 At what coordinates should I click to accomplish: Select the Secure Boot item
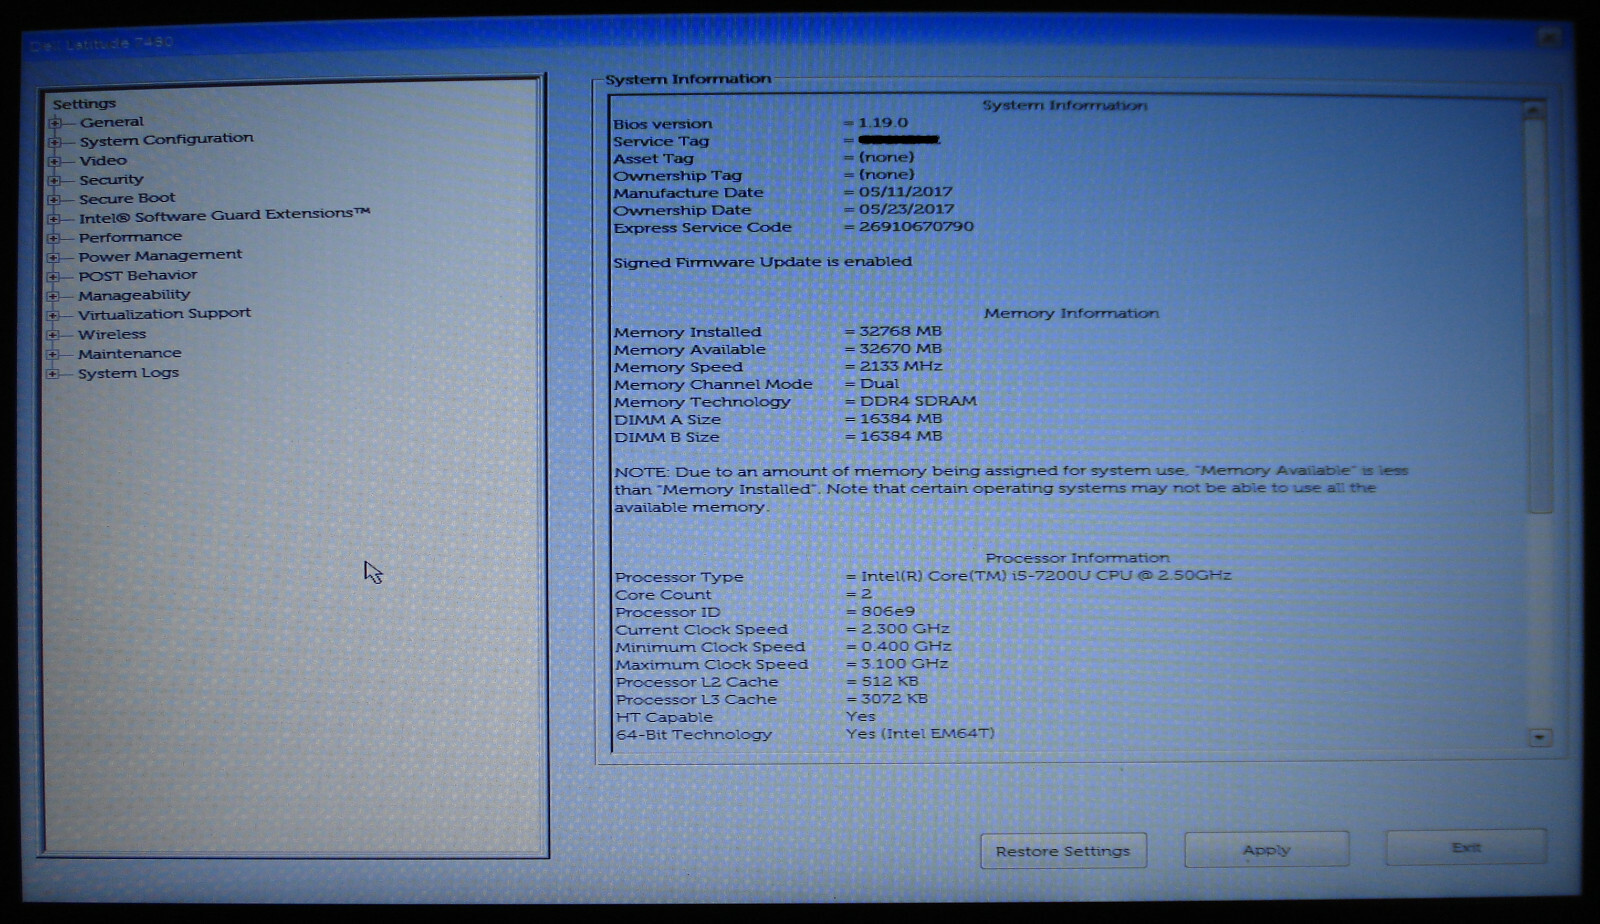coord(127,198)
